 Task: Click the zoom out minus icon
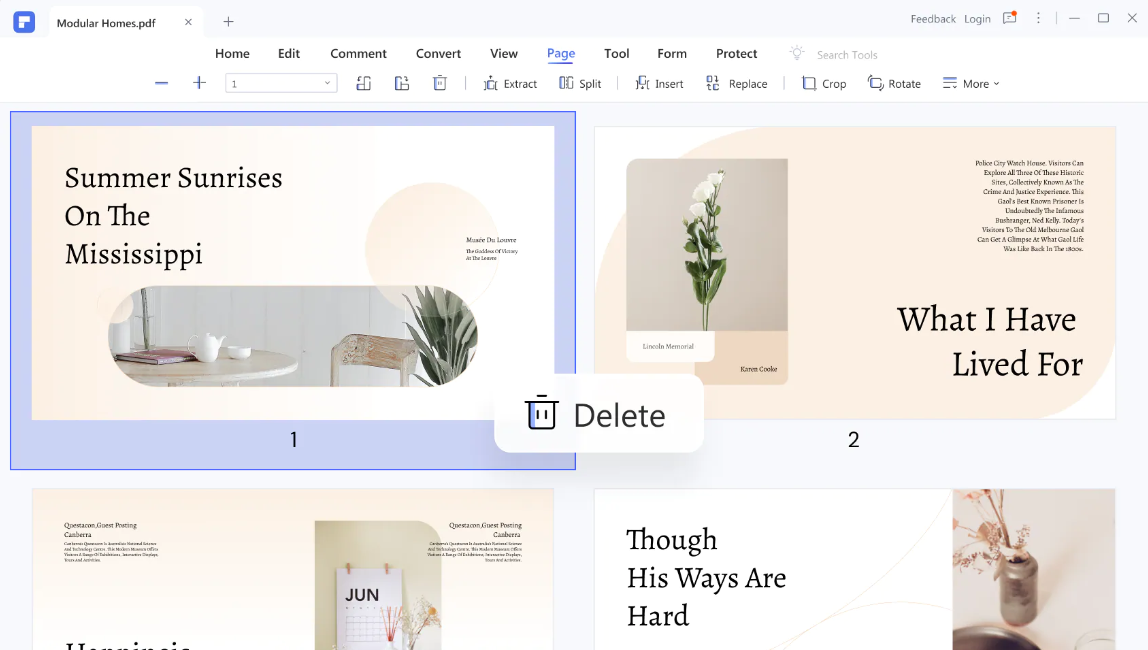(x=161, y=83)
